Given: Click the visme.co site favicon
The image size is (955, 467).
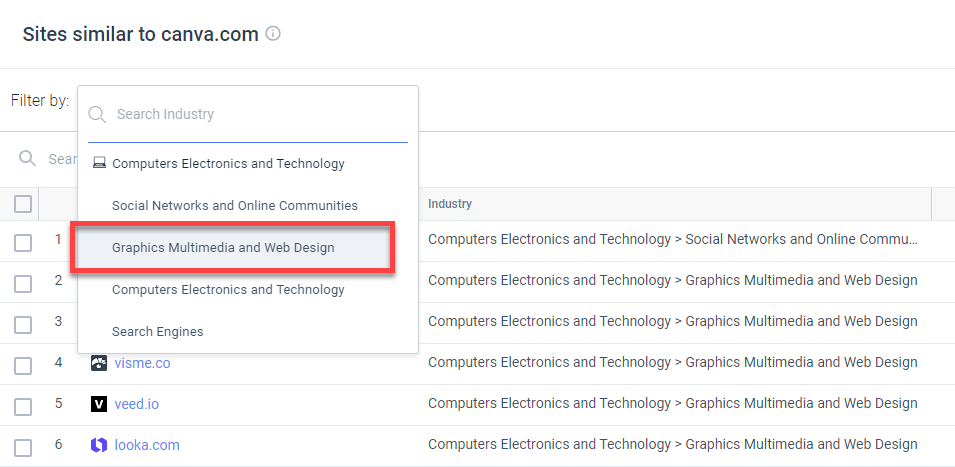Looking at the screenshot, I should tap(99, 363).
